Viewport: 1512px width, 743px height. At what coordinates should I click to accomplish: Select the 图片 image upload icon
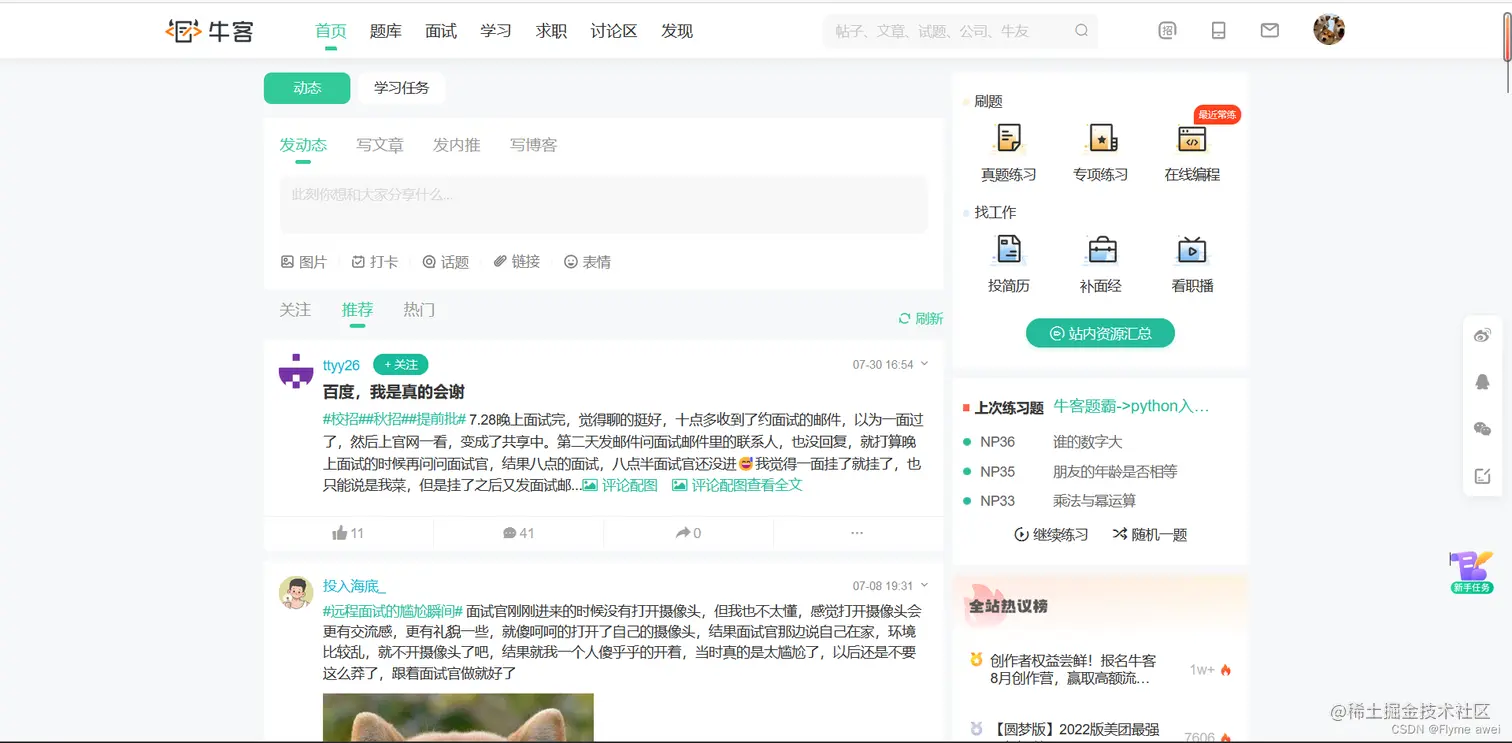287,261
